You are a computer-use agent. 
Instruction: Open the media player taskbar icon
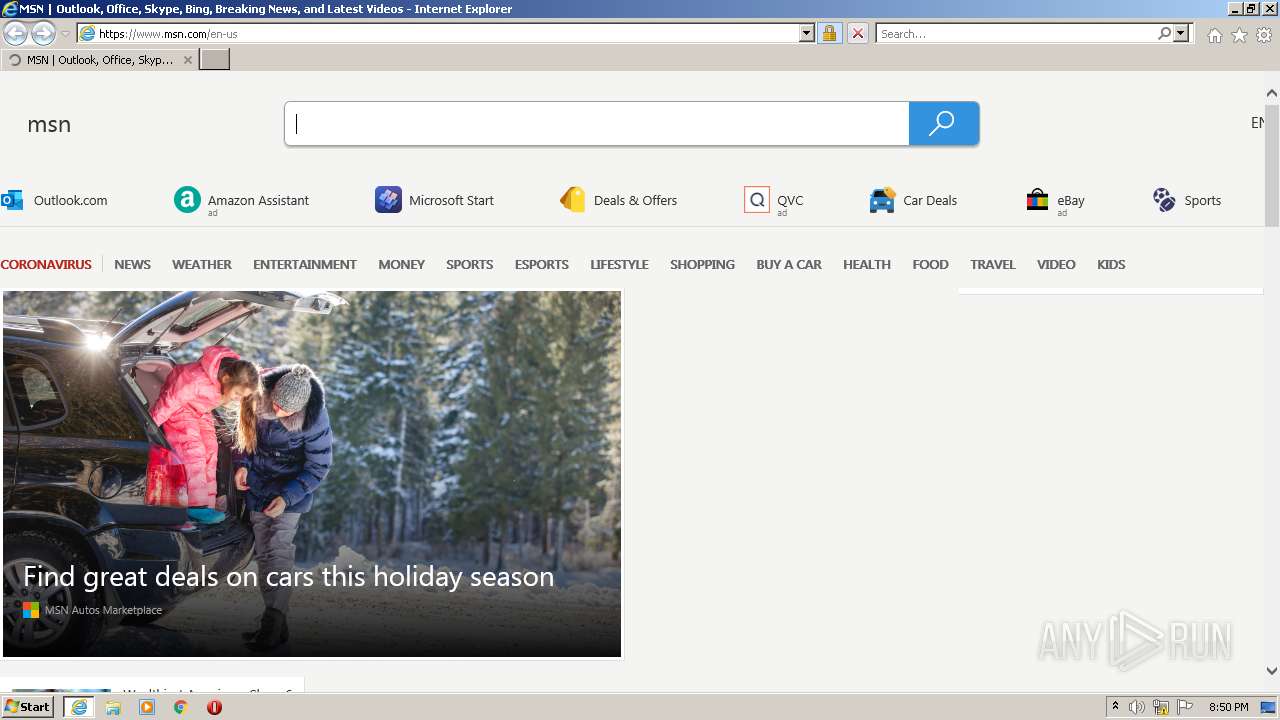[x=147, y=707]
